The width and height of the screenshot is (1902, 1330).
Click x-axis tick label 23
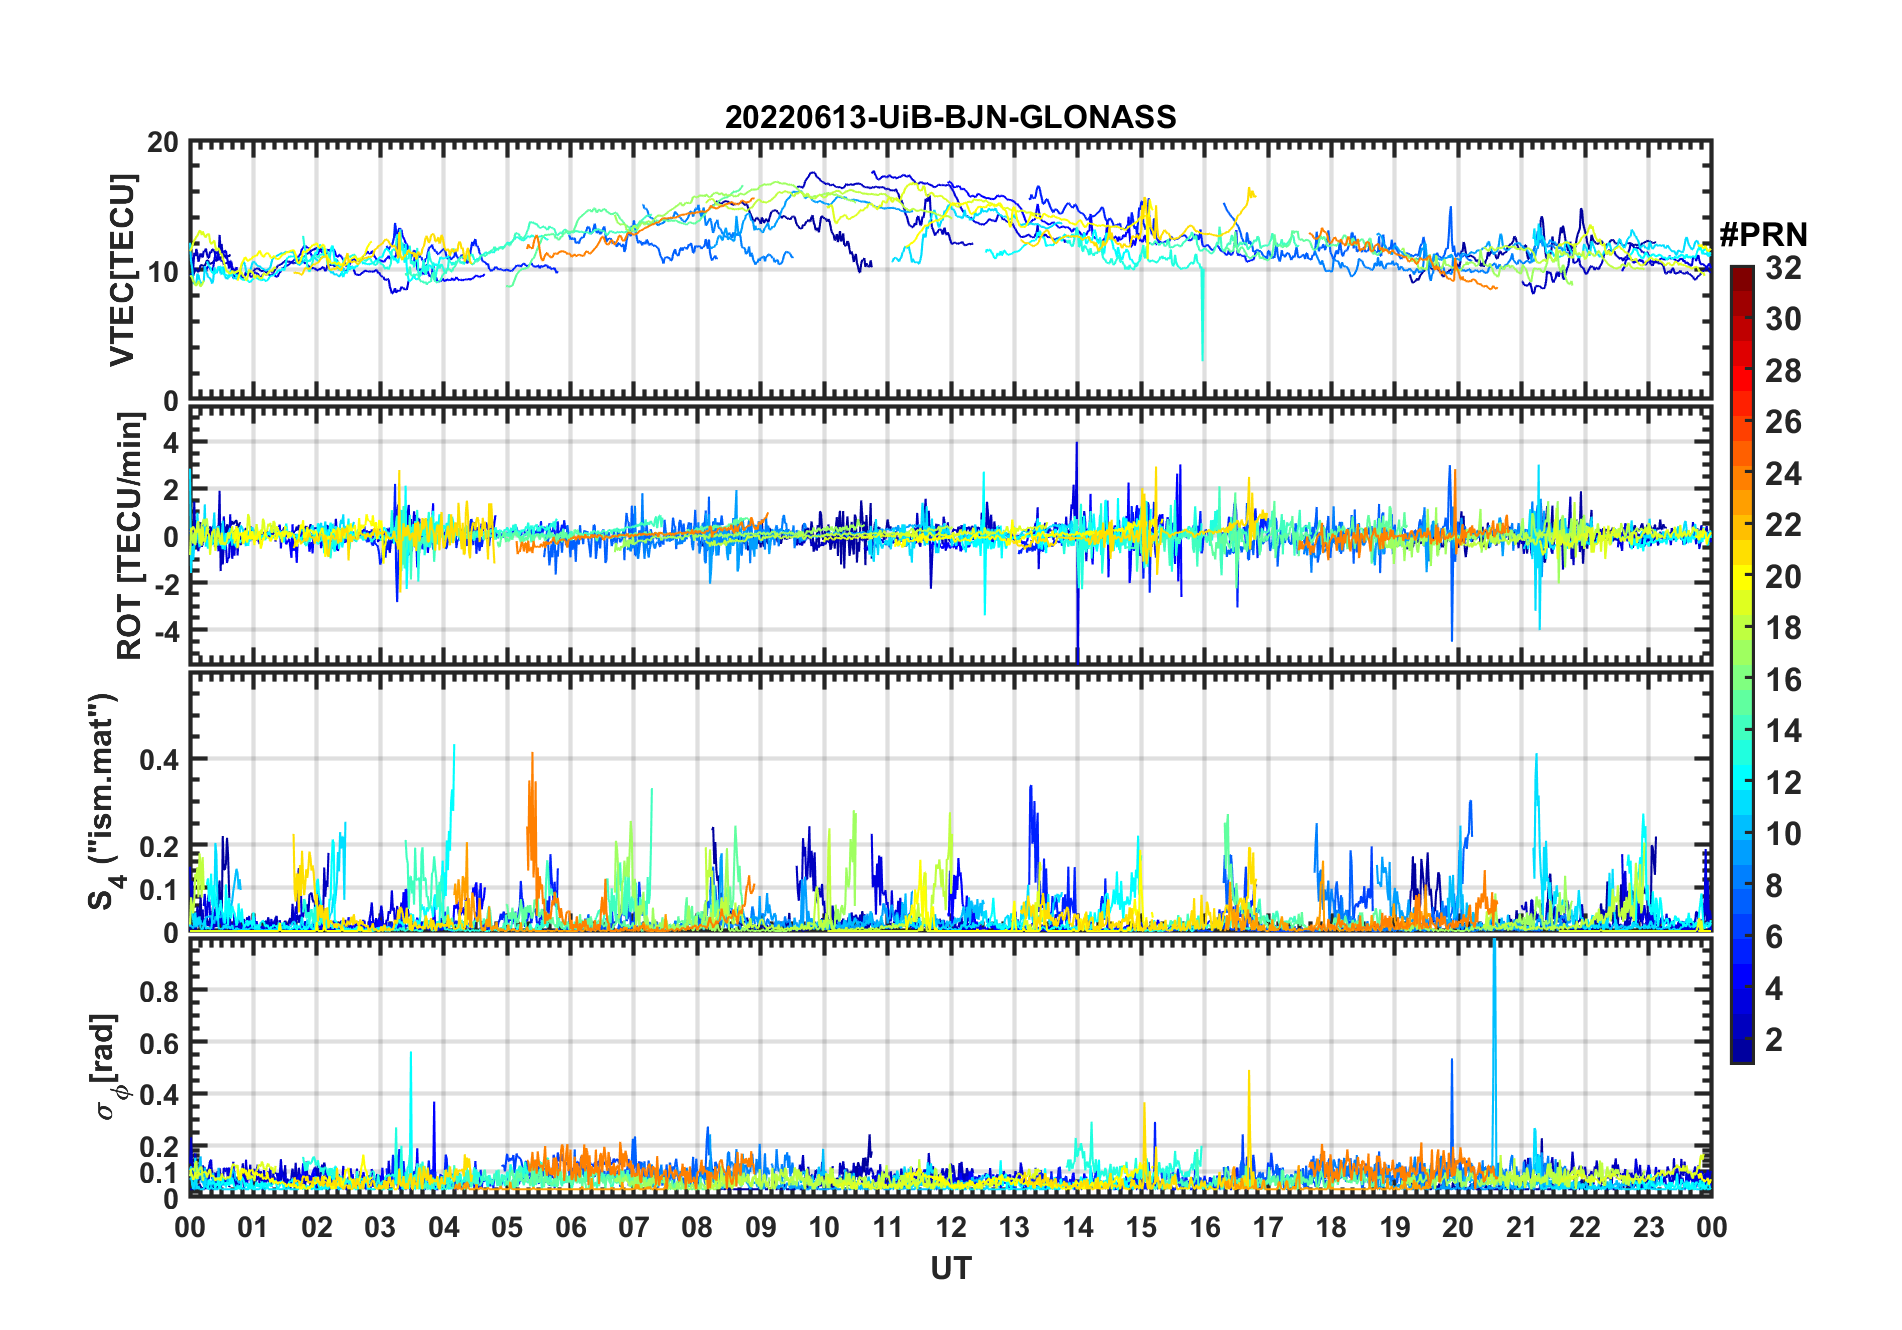1648,1227
